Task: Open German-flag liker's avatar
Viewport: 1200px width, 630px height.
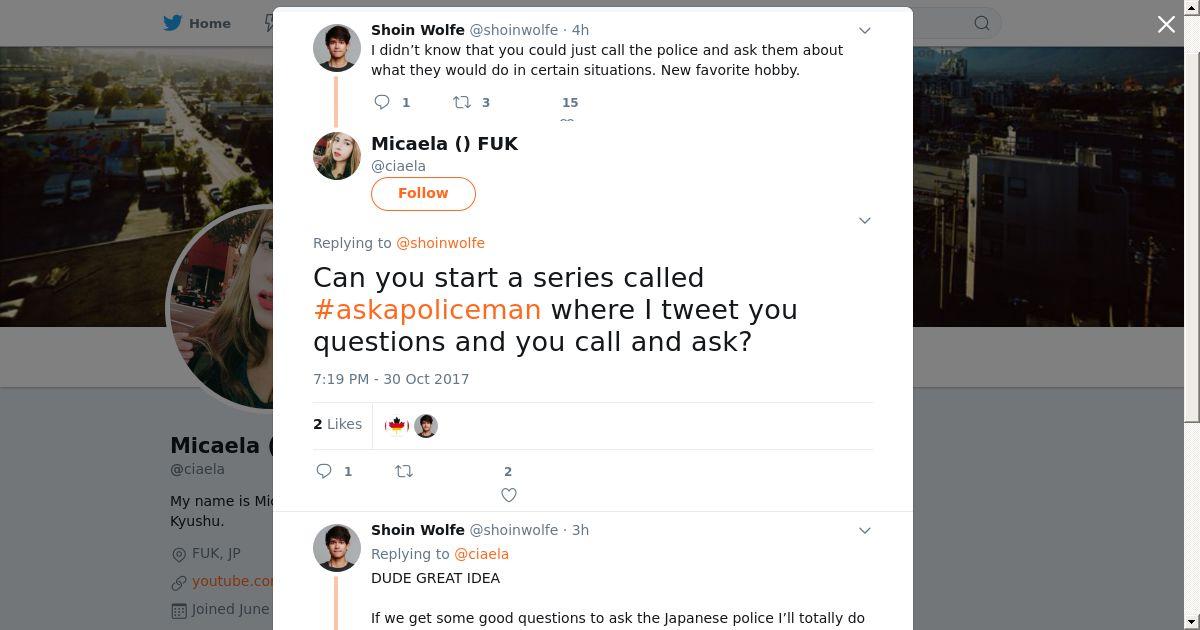Action: (397, 426)
